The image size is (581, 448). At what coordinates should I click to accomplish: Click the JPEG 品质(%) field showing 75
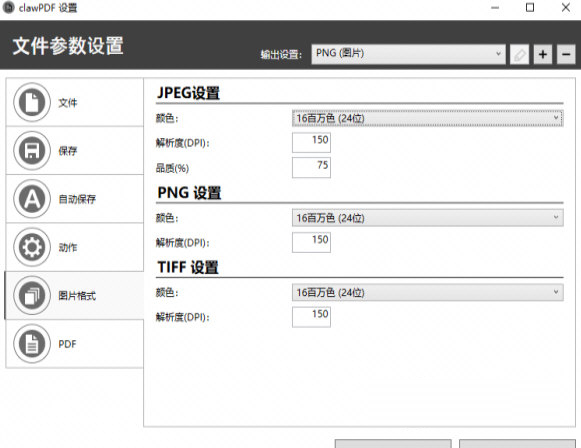311,168
